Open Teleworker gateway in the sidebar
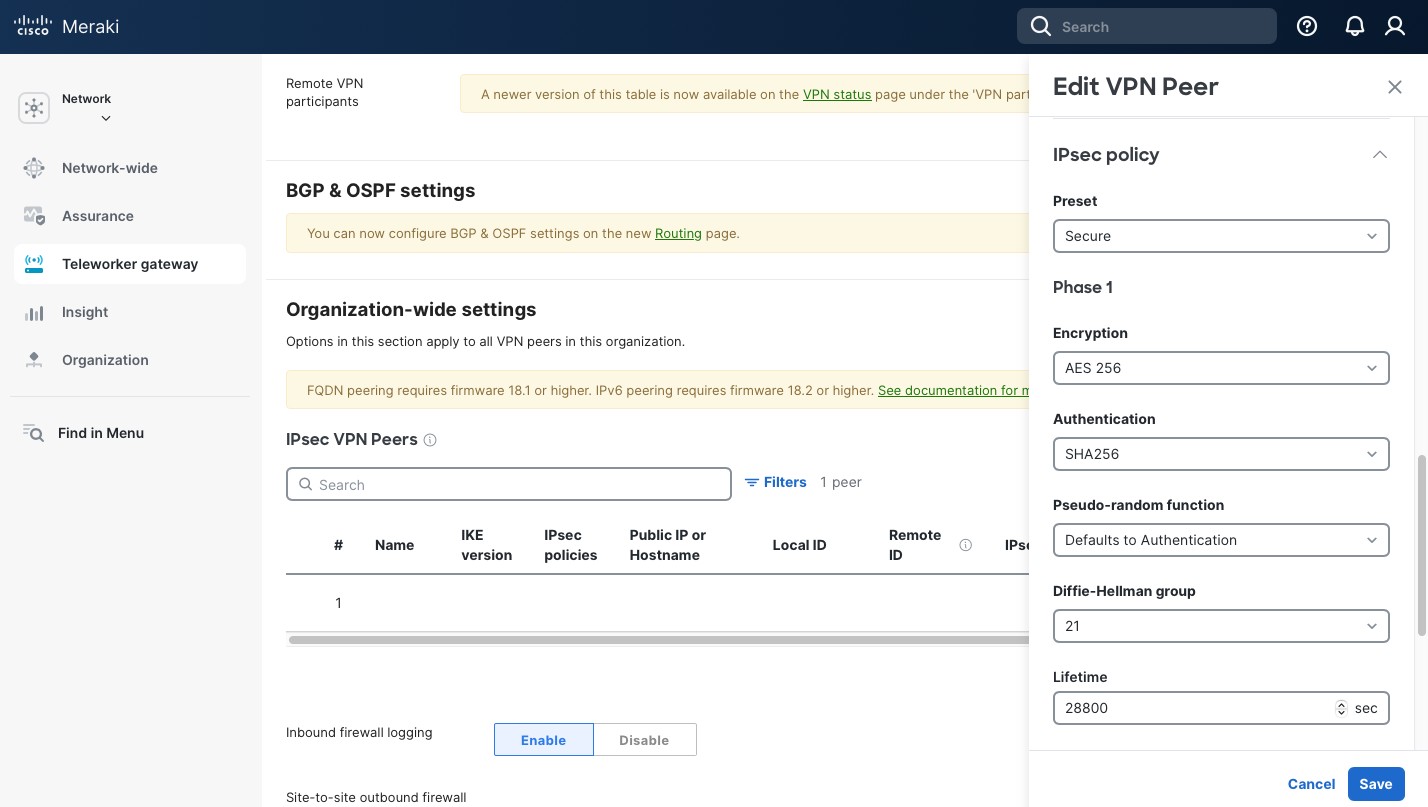1428x807 pixels. (x=130, y=264)
